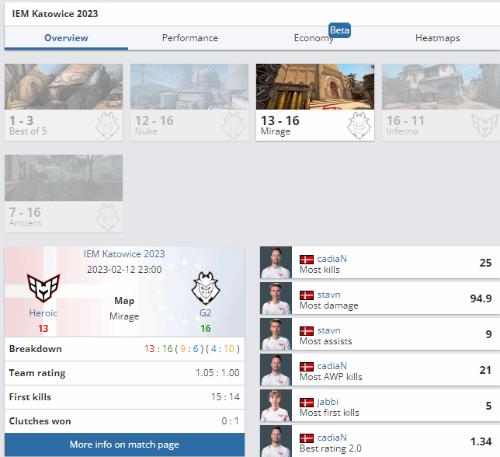The width and height of the screenshot is (500, 457).
Task: Click cadiaN's portrait beside Most kills
Action: click(x=276, y=262)
